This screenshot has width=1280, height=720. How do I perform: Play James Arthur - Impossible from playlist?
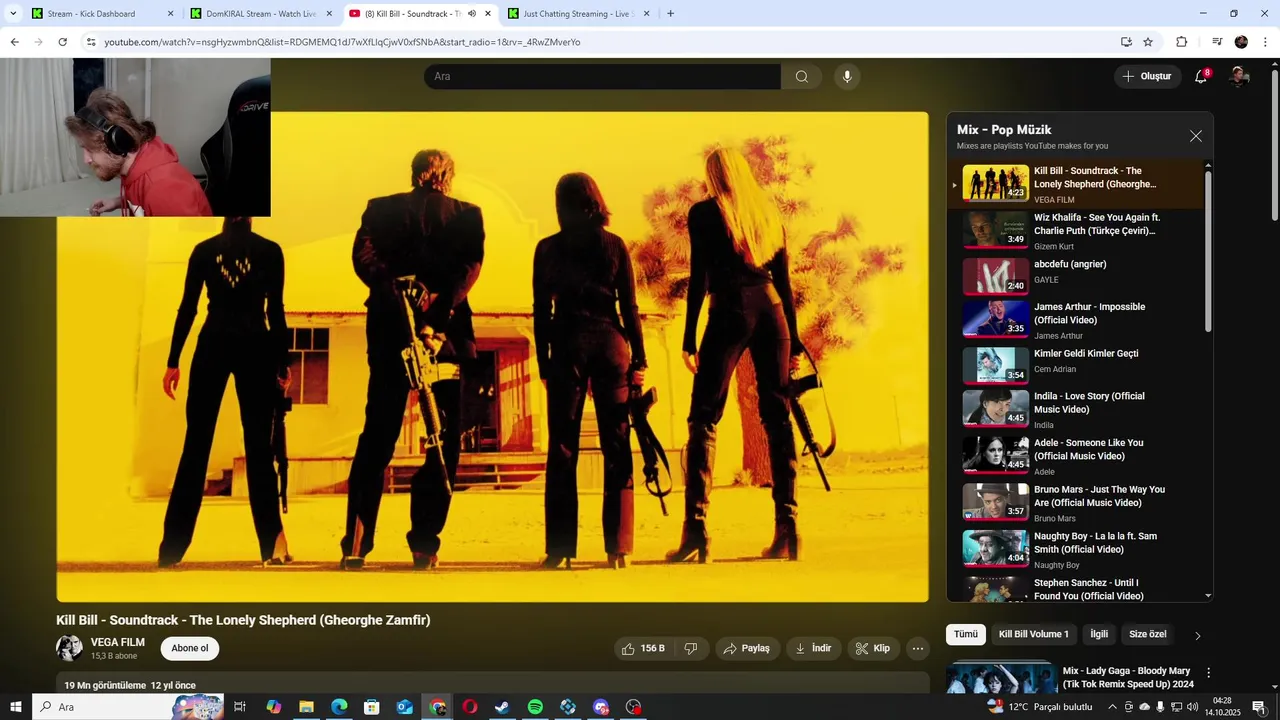click(x=1078, y=320)
